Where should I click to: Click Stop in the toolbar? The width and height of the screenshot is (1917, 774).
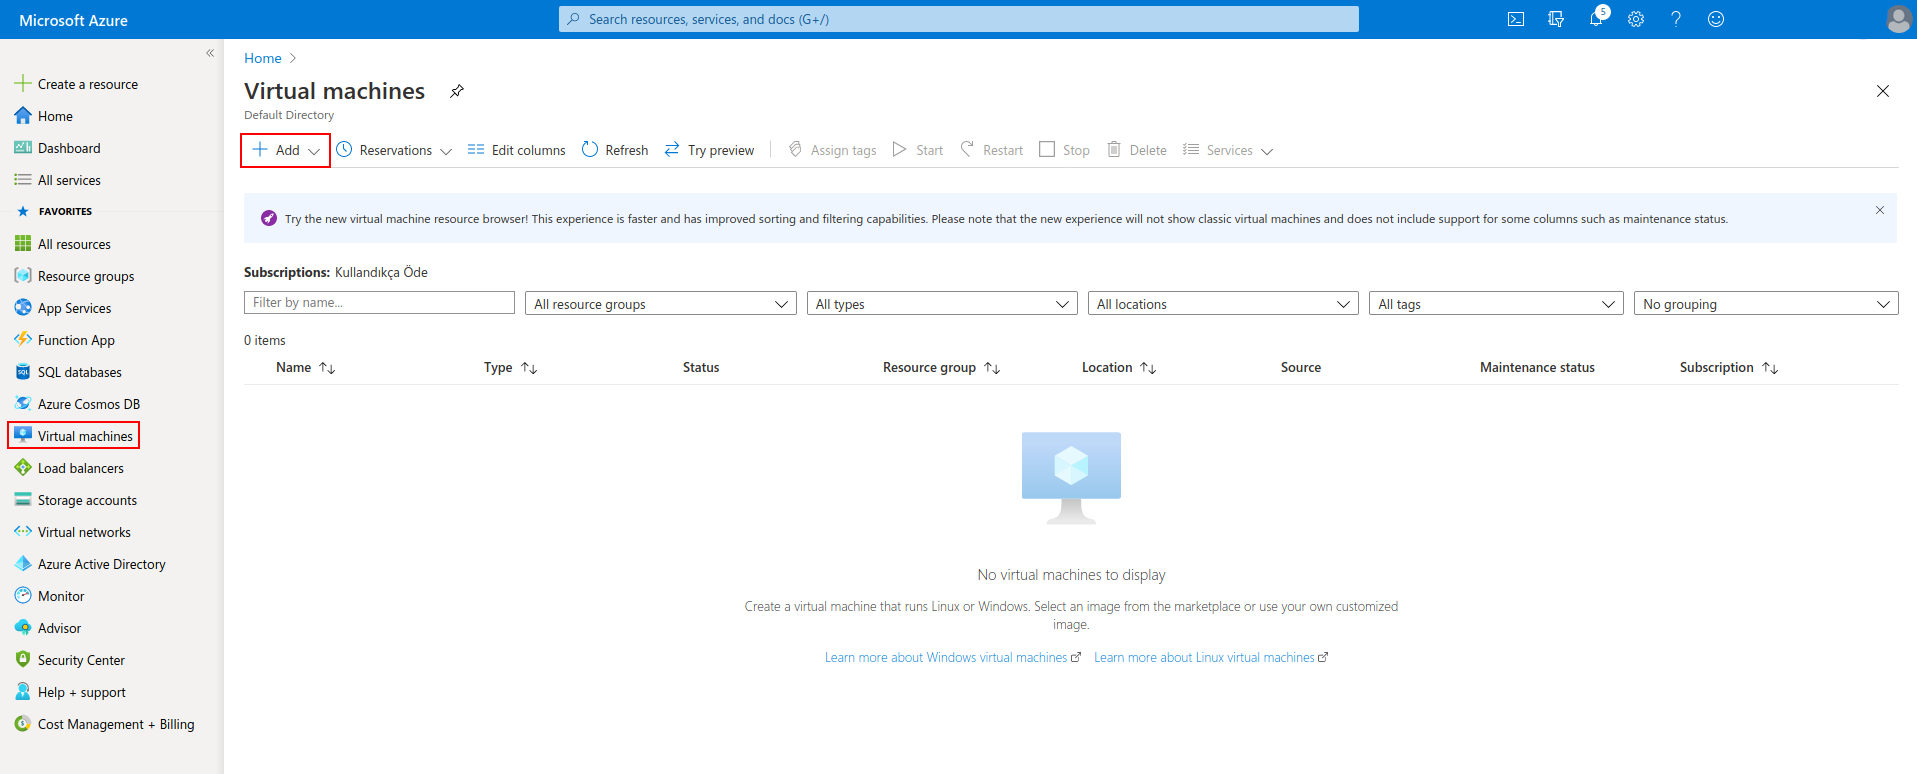click(1064, 150)
